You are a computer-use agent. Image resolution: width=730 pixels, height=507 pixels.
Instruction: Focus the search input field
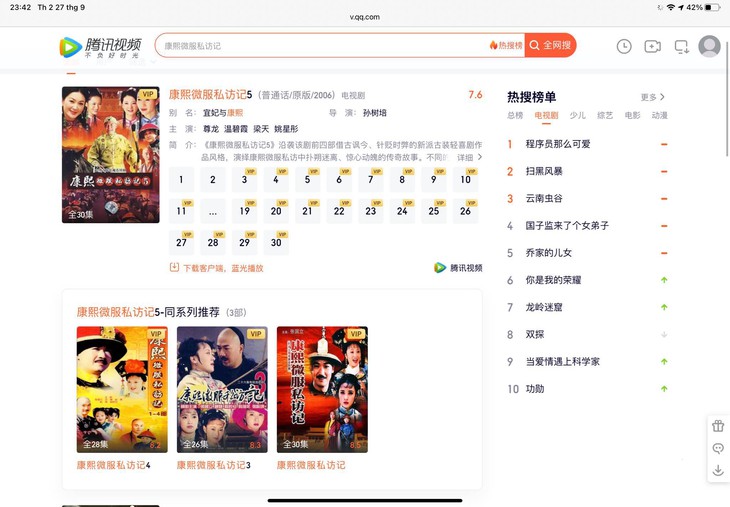[x=320, y=46]
